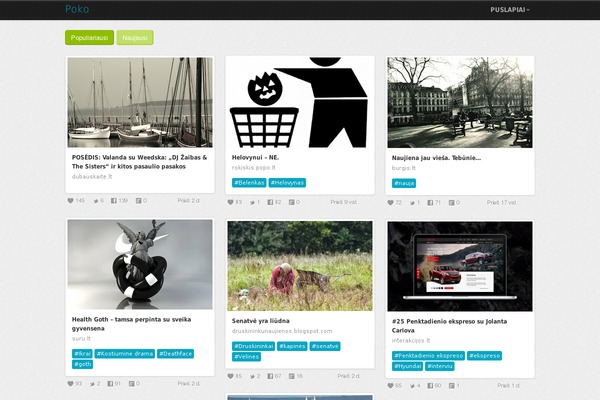
Task: Open the Naujiena jau vieša. Tebūnie… title
Action: click(x=436, y=158)
